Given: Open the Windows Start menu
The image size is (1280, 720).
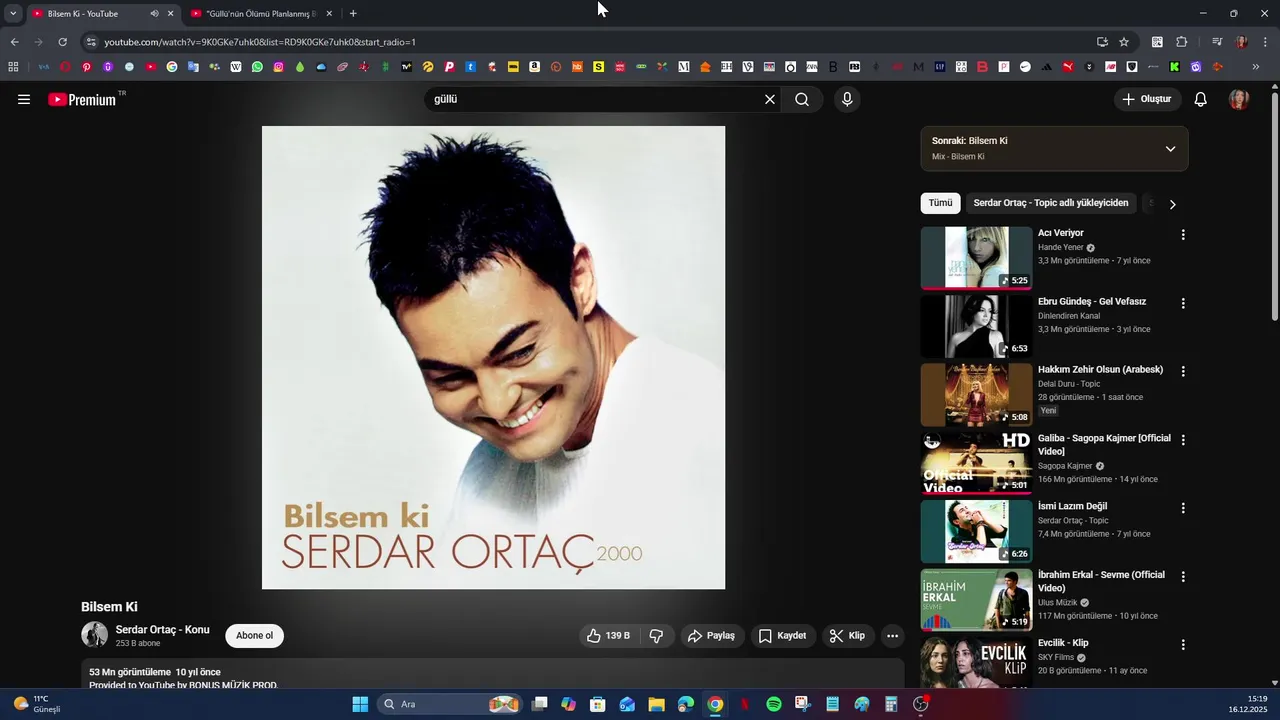Looking at the screenshot, I should coord(360,704).
